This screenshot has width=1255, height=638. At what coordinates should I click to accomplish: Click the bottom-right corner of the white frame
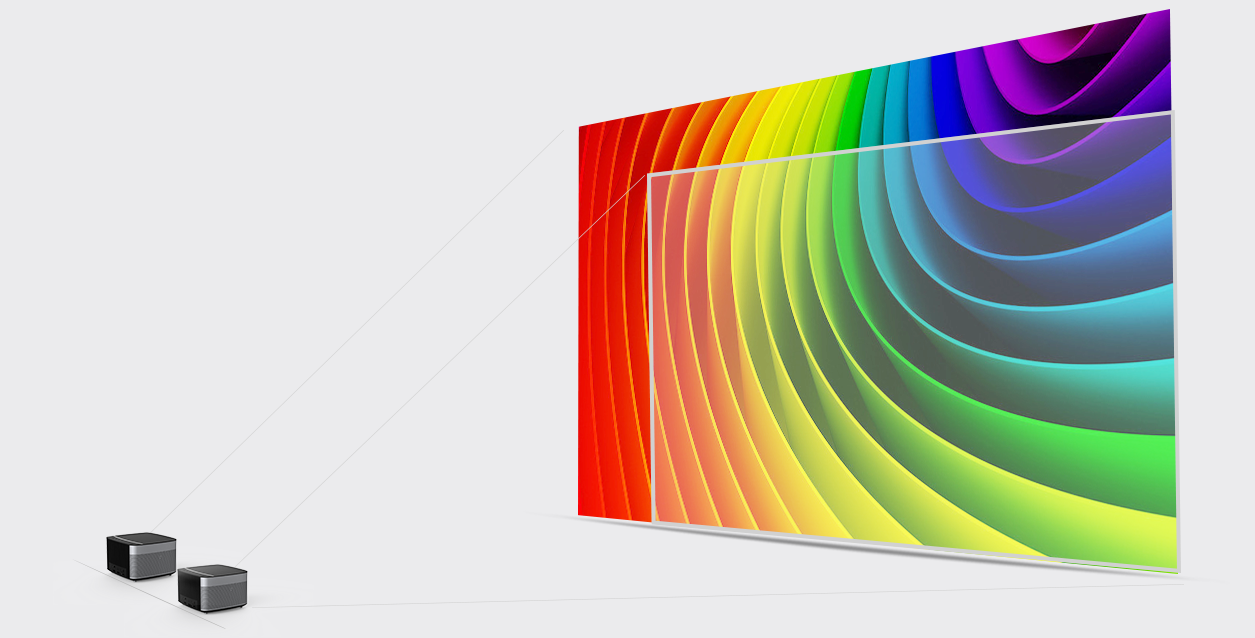(1177, 570)
